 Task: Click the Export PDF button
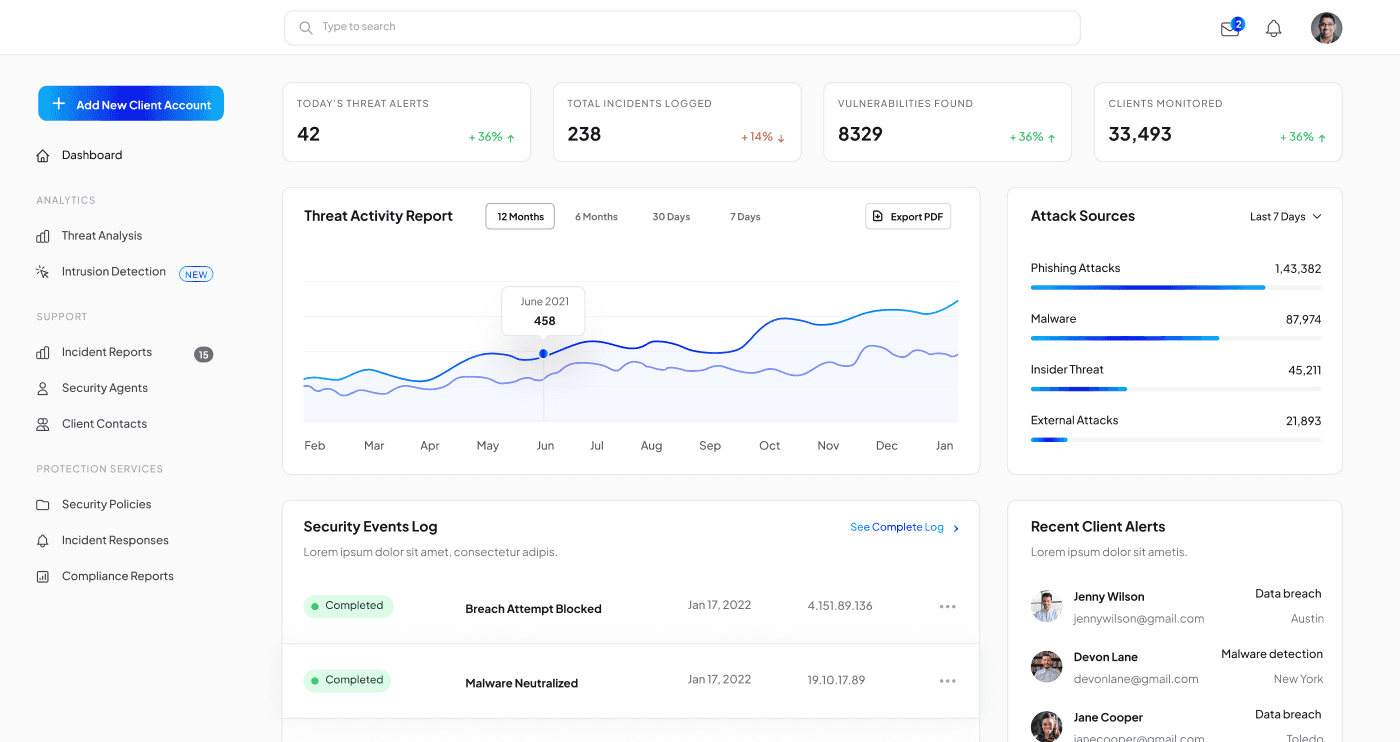(x=907, y=216)
